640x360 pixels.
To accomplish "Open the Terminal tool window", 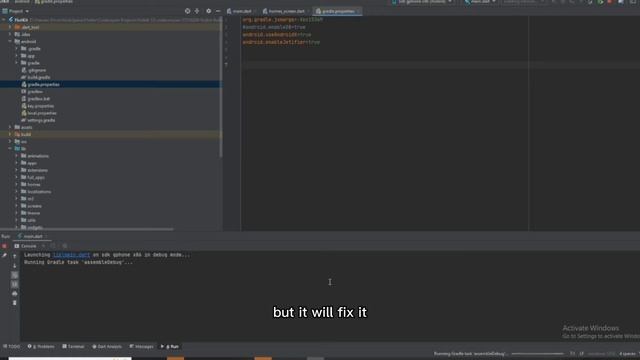I will coord(73,347).
